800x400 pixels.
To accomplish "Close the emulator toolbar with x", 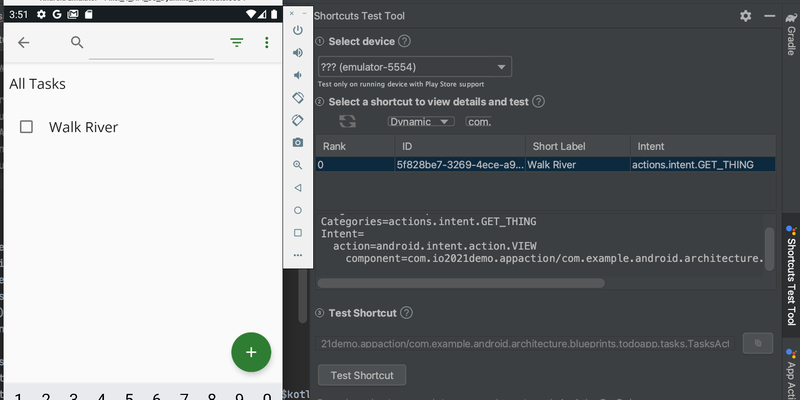I will tap(292, 14).
